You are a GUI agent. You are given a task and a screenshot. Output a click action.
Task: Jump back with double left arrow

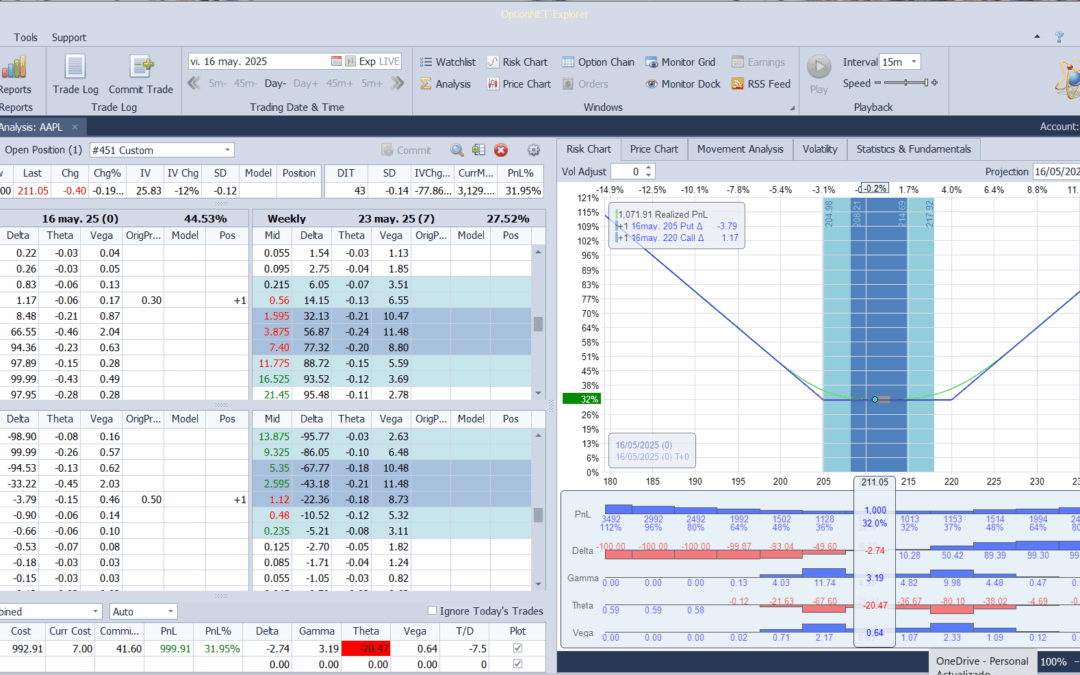coord(194,83)
